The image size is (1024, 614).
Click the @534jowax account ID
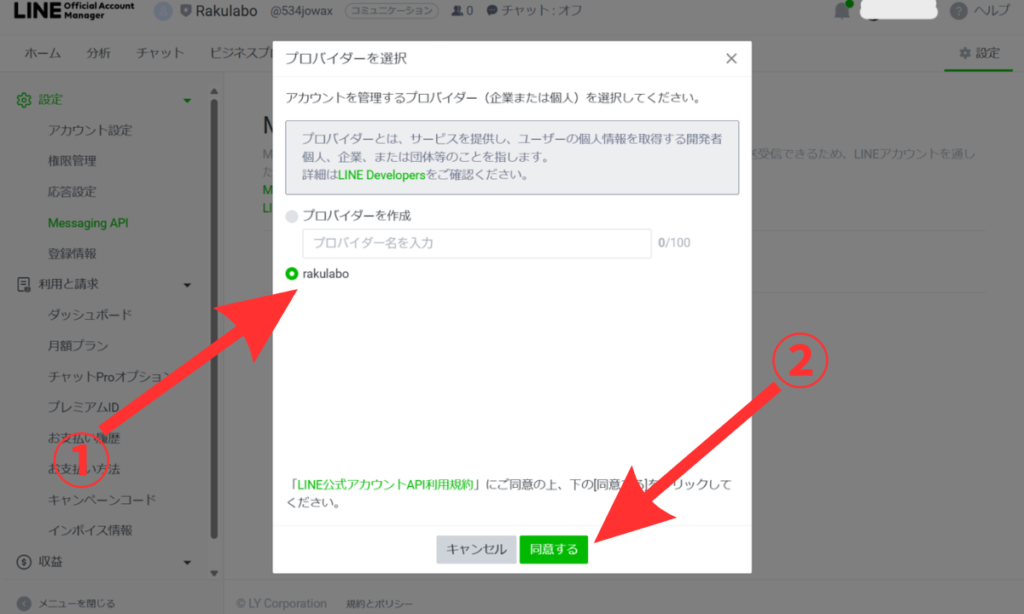(x=301, y=11)
